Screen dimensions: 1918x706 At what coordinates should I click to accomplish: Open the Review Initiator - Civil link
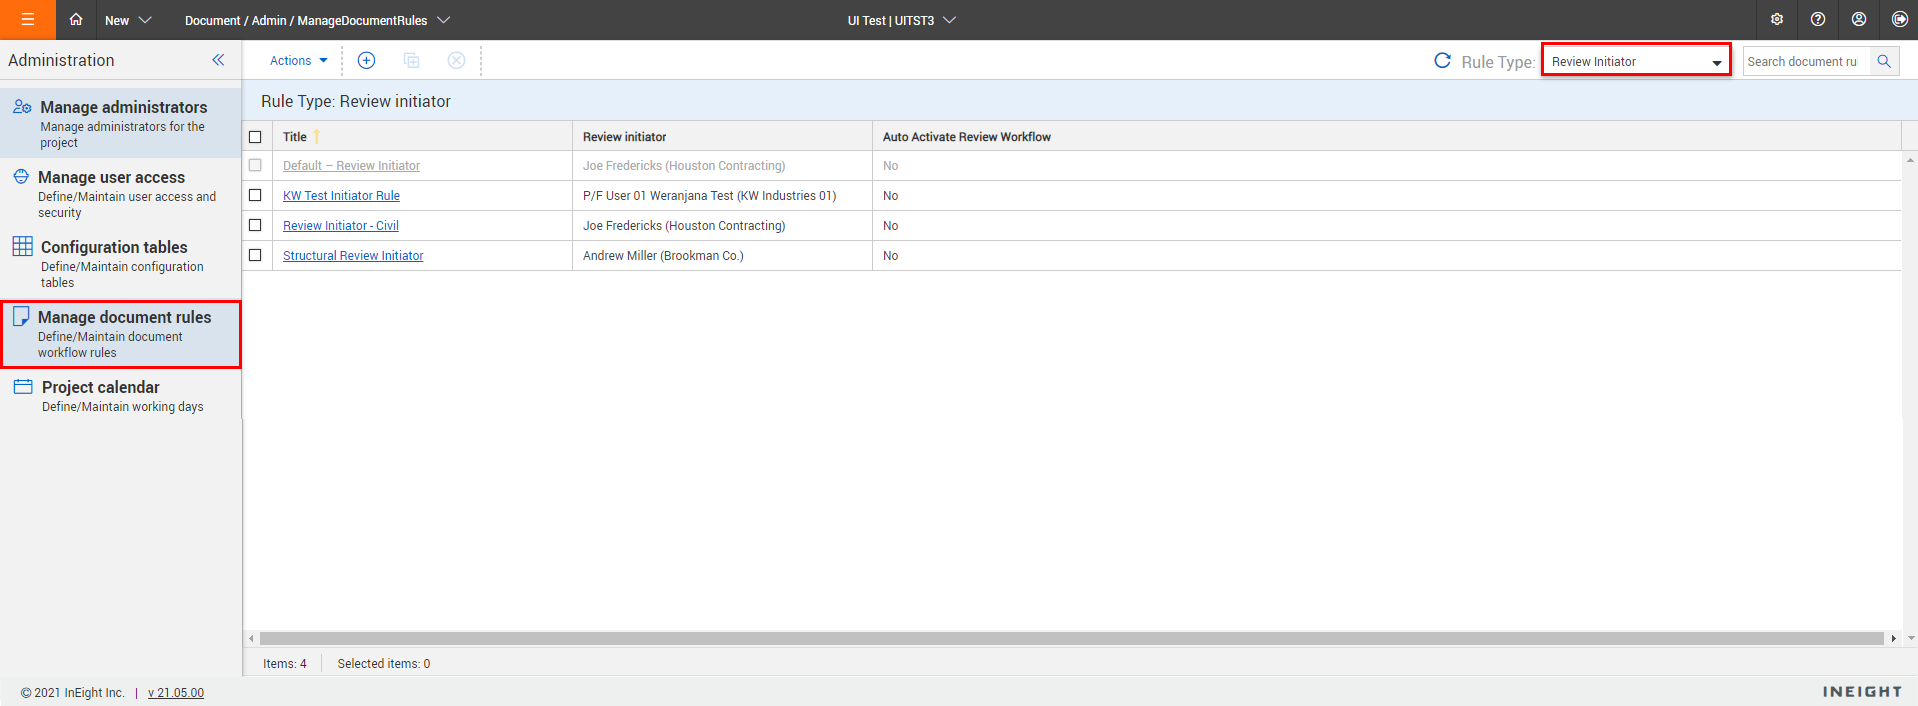[x=340, y=226]
